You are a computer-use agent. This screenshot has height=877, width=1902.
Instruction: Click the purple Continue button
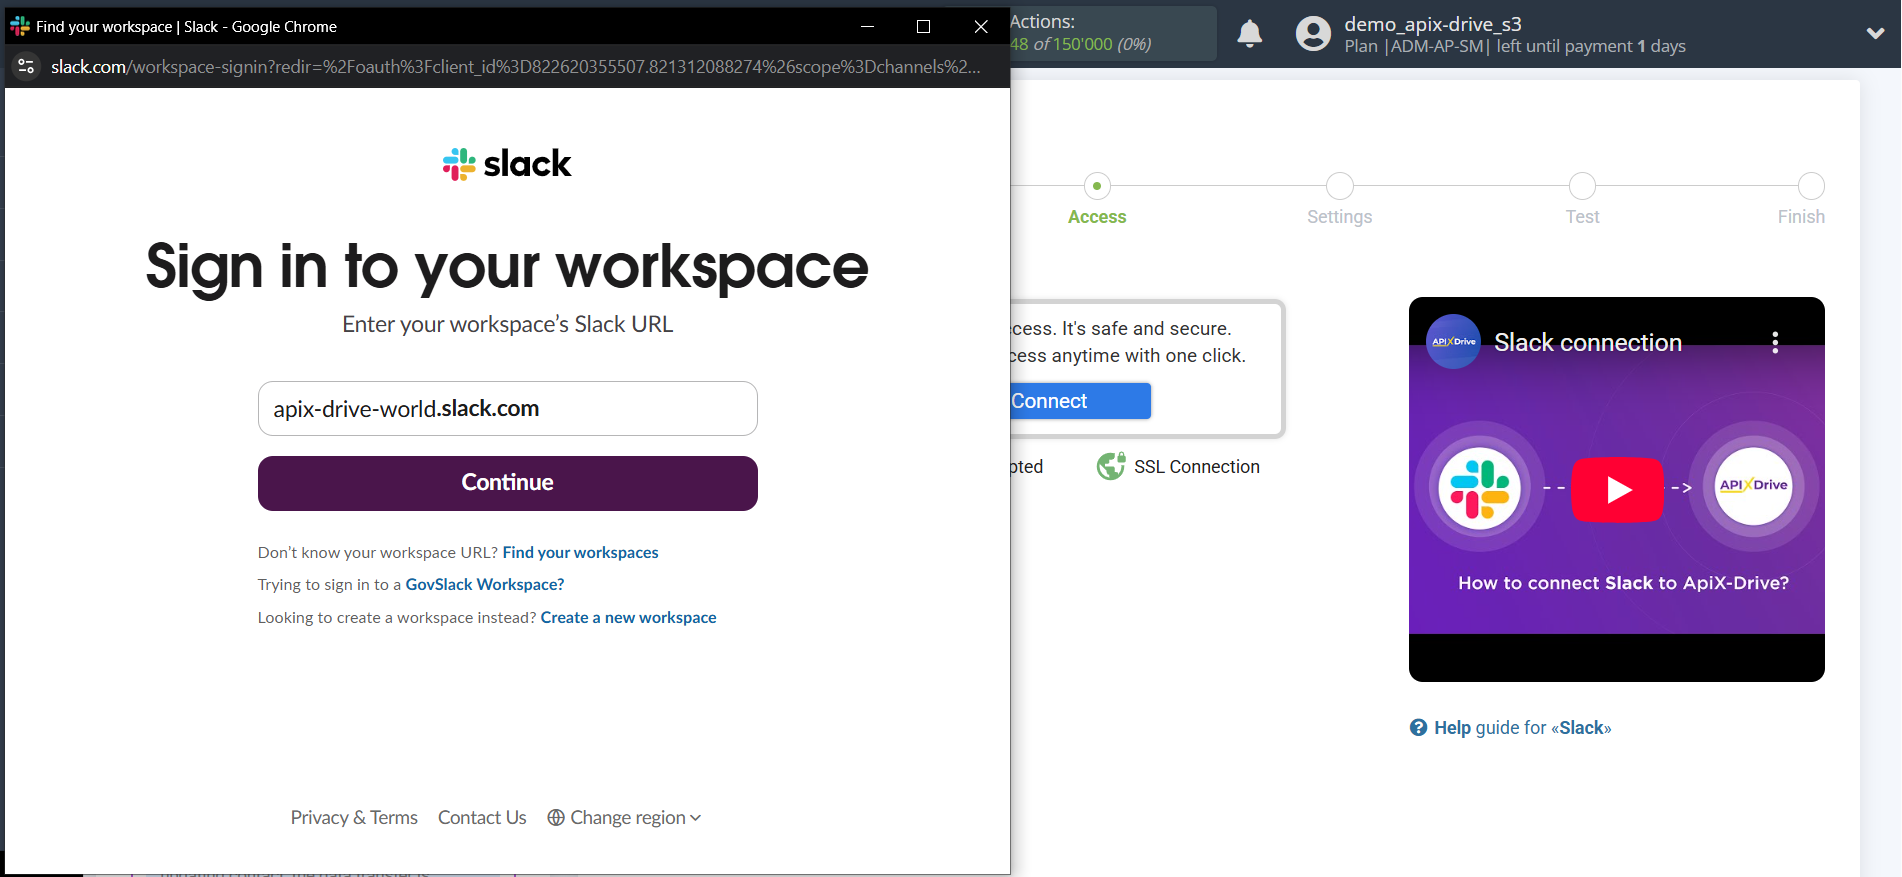tap(508, 483)
